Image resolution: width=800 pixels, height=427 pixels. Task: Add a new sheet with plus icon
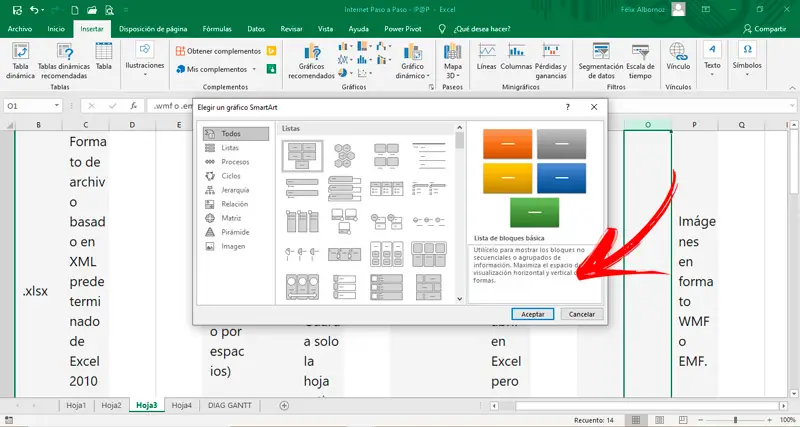pos(284,406)
